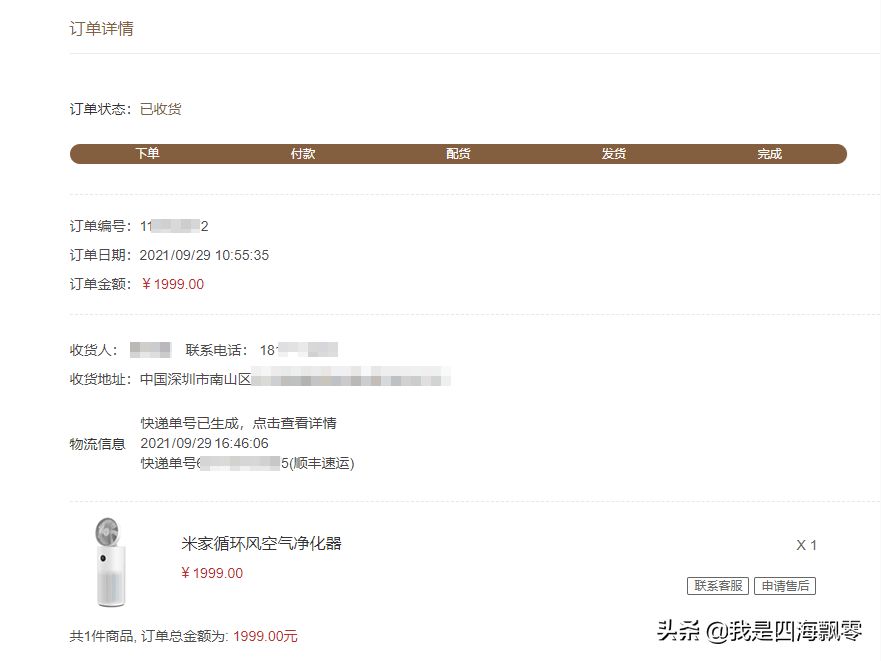Click the order date 2021/09/29 10:55:35
Image resolution: width=881 pixels, height=661 pixels.
coord(204,255)
